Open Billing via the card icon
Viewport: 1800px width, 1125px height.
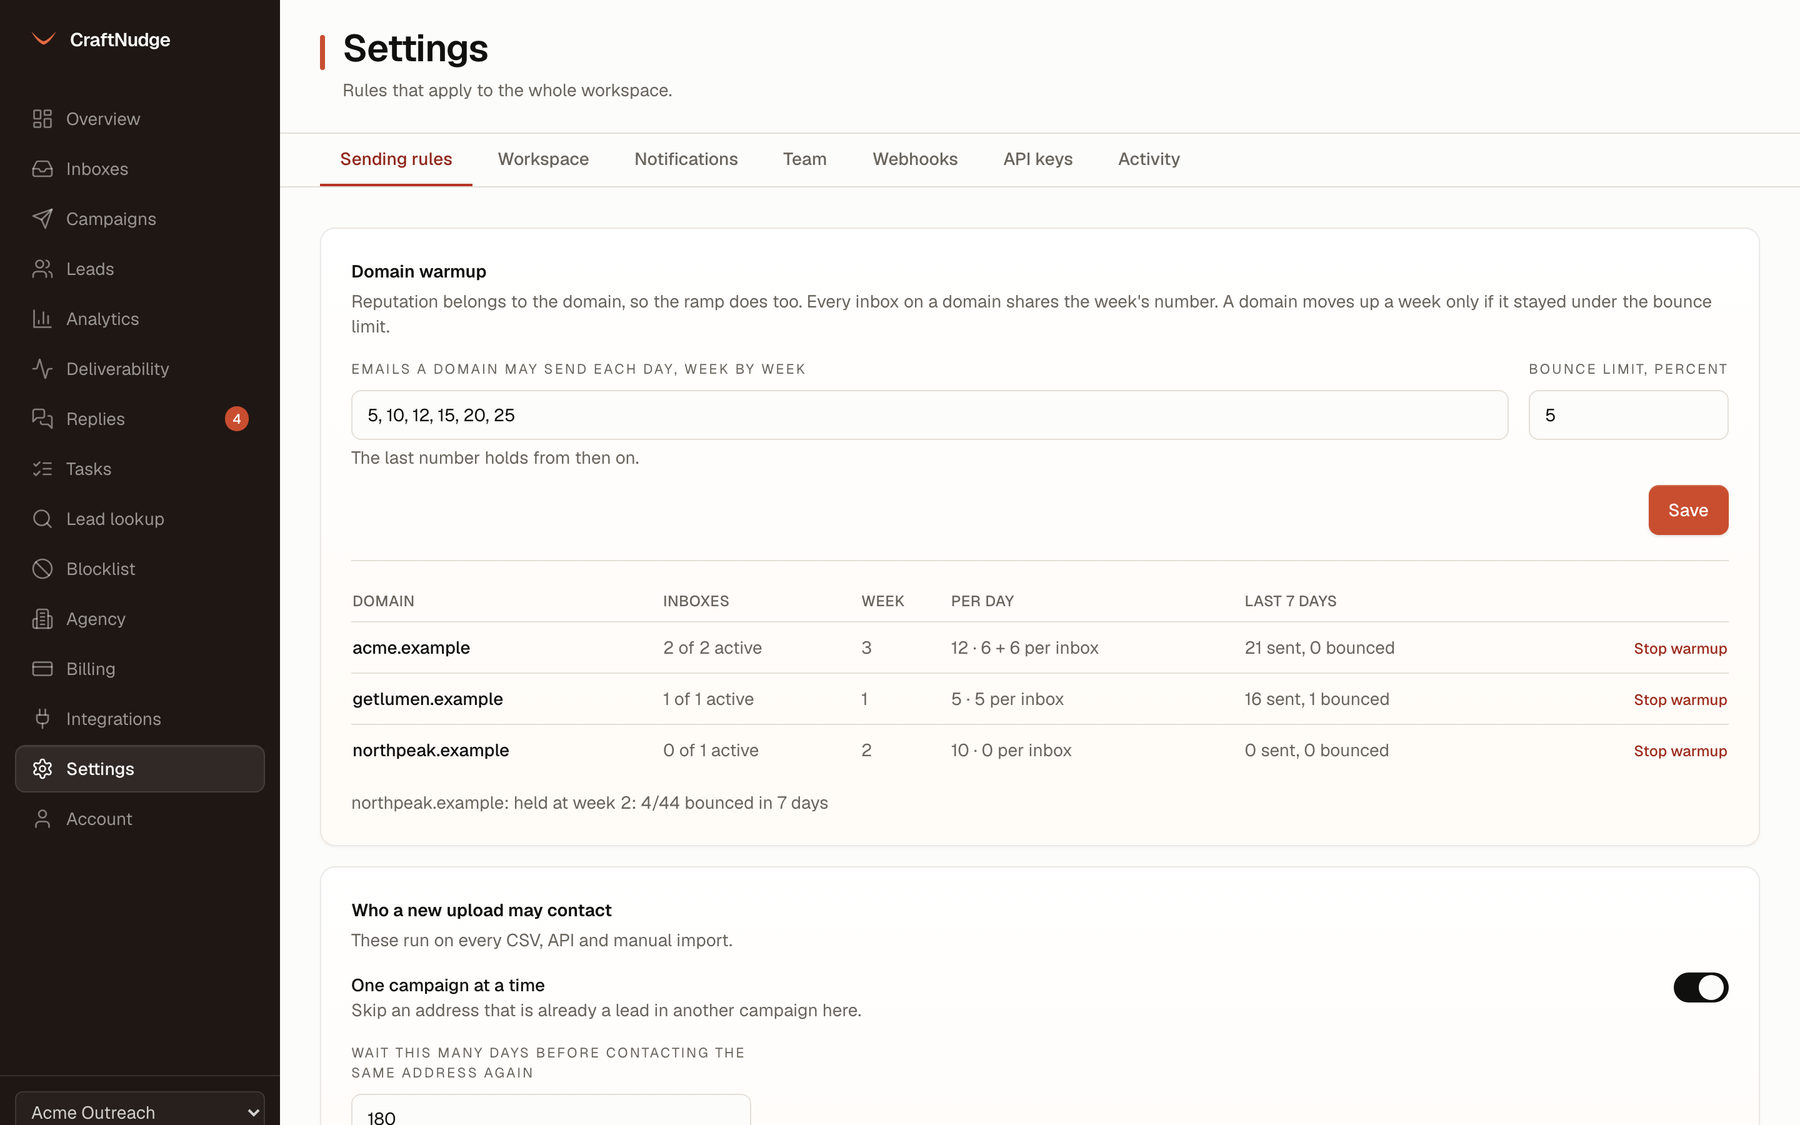point(42,669)
